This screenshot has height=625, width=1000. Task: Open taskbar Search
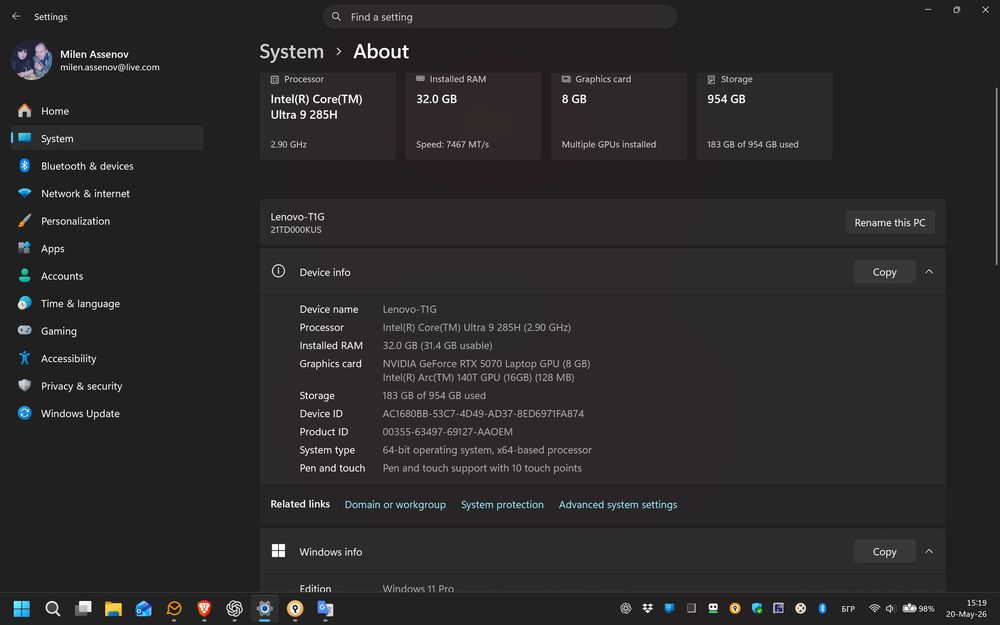click(52, 608)
